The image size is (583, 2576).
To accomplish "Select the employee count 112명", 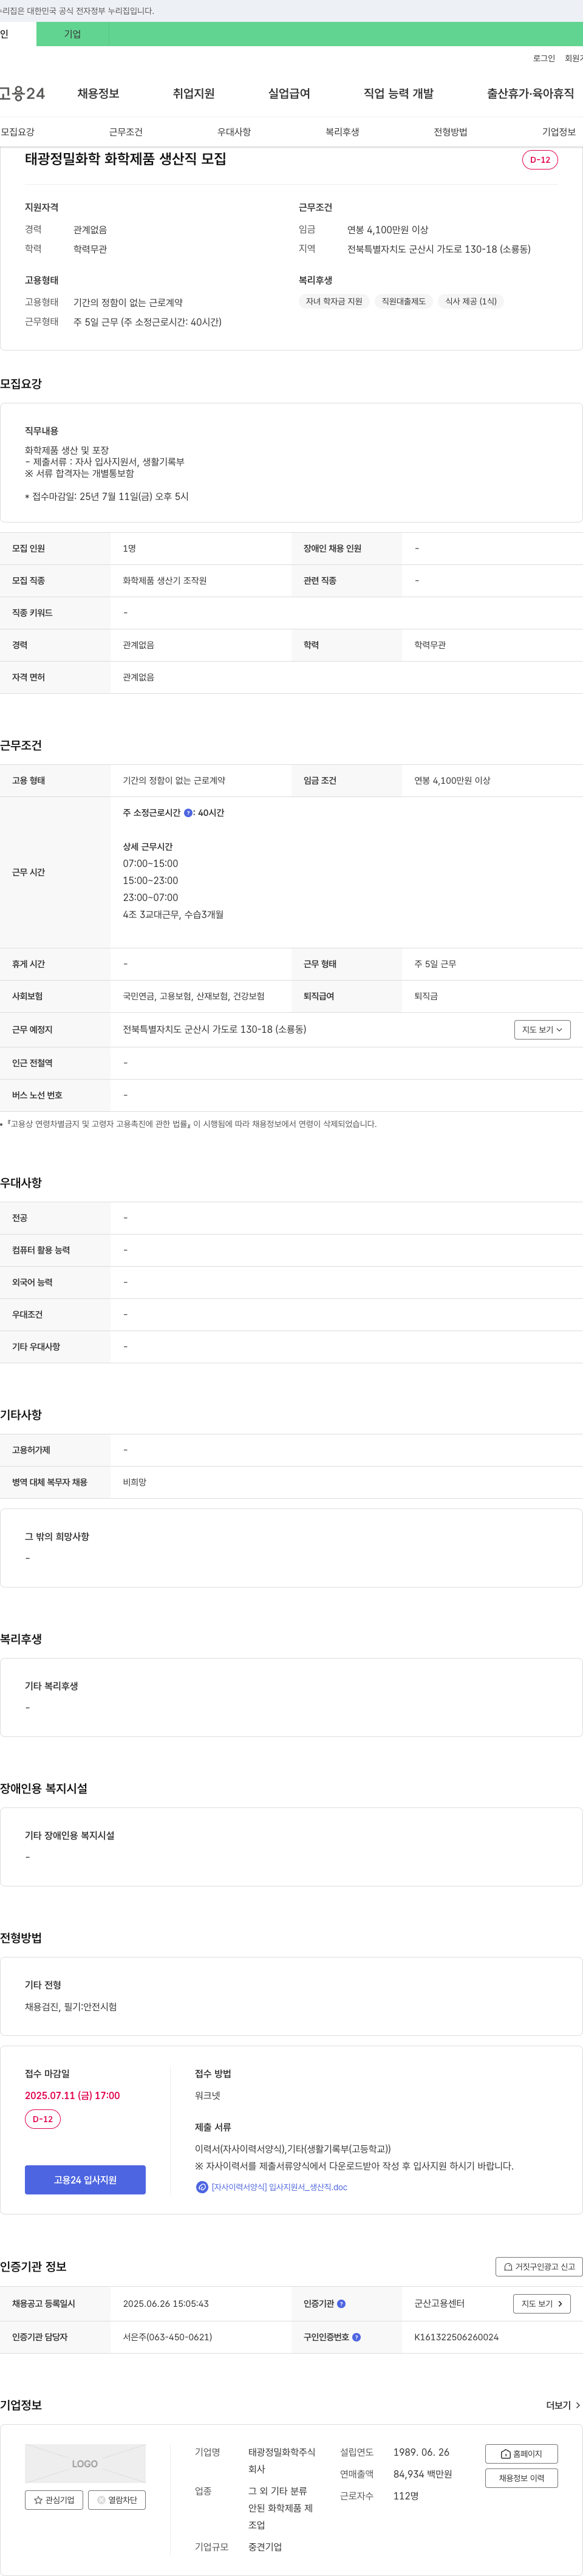I will pos(405,2496).
